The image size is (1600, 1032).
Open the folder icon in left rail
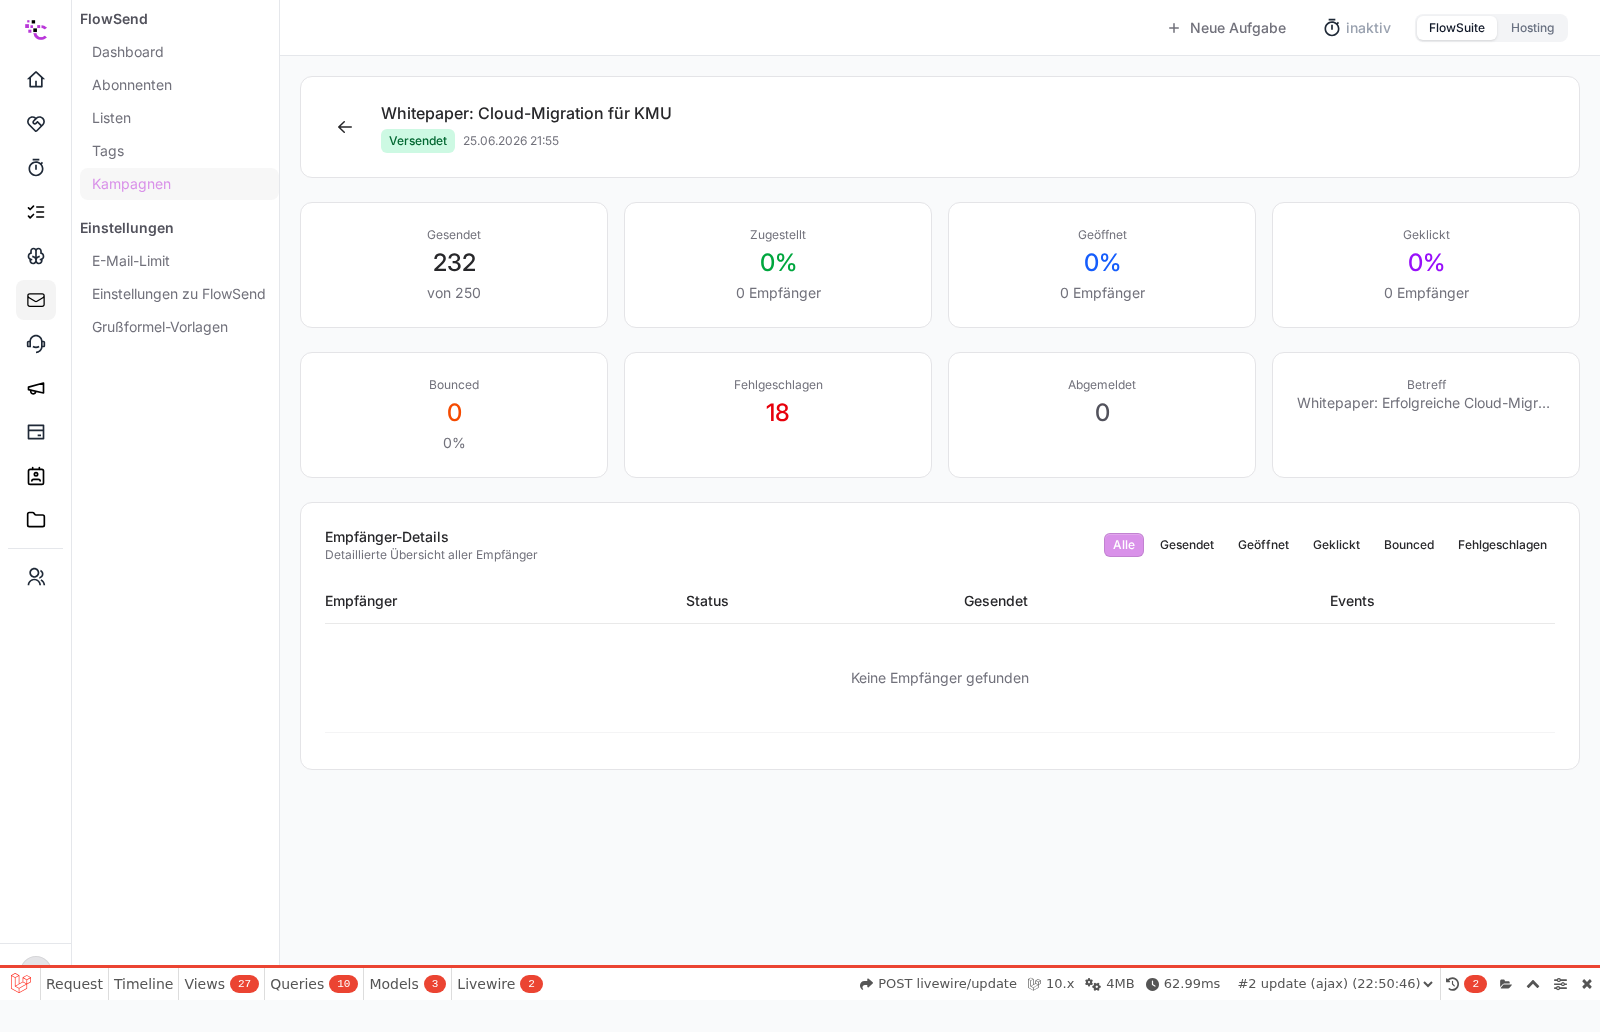[36, 520]
